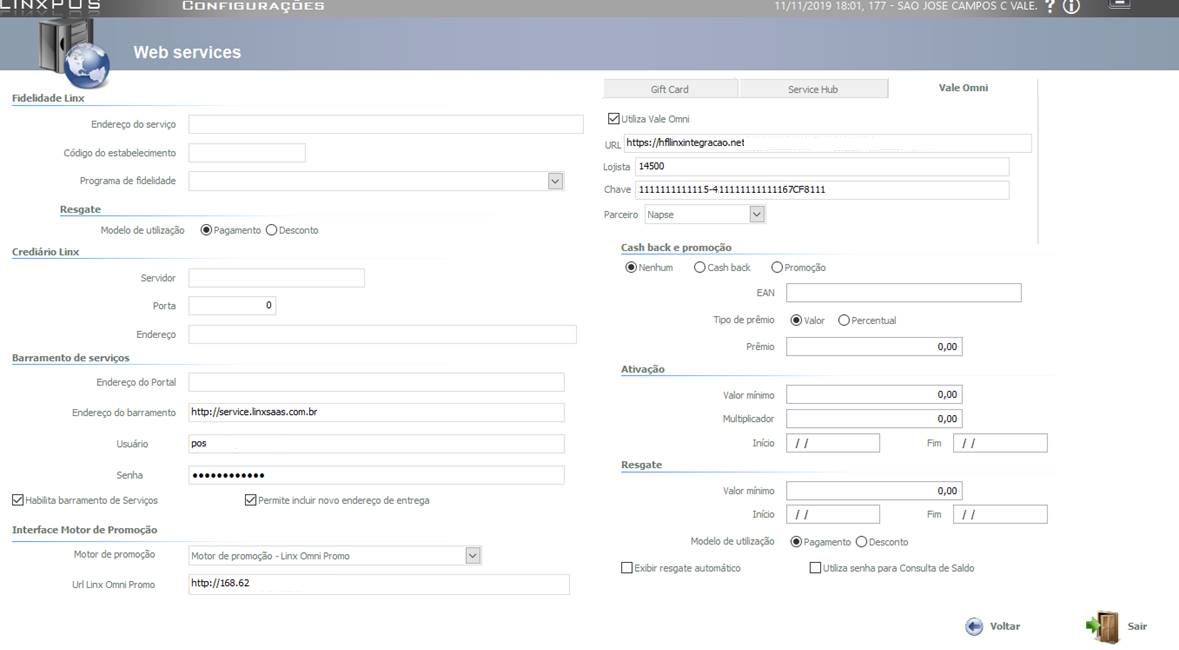Image resolution: width=1179 pixels, height=650 pixels.
Task: Select the Nenhum radio option
Action: [x=631, y=268]
